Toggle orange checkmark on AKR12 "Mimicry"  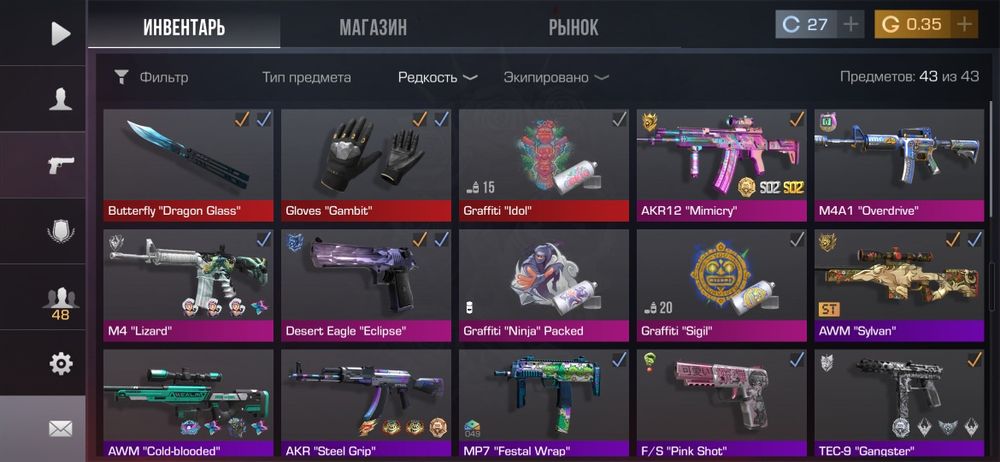point(797,119)
